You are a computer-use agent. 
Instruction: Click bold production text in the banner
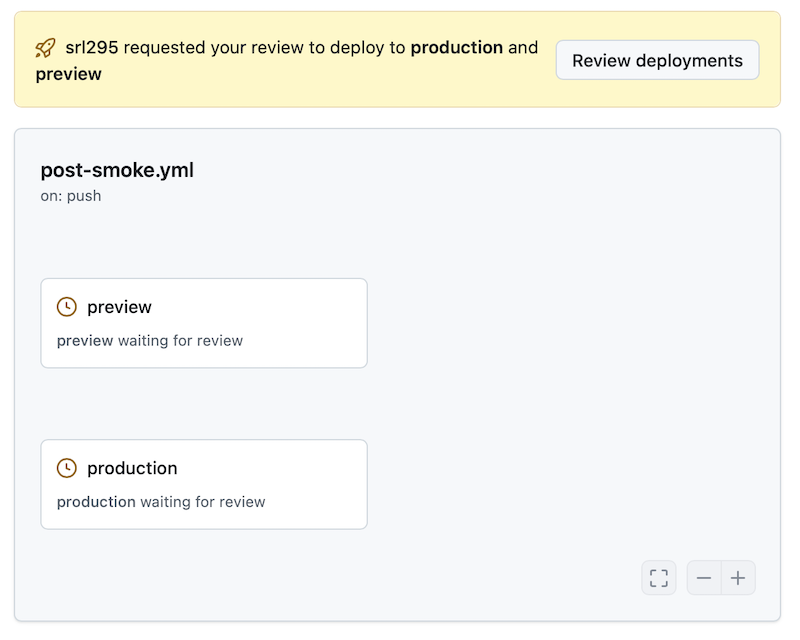pyautogui.click(x=457, y=47)
